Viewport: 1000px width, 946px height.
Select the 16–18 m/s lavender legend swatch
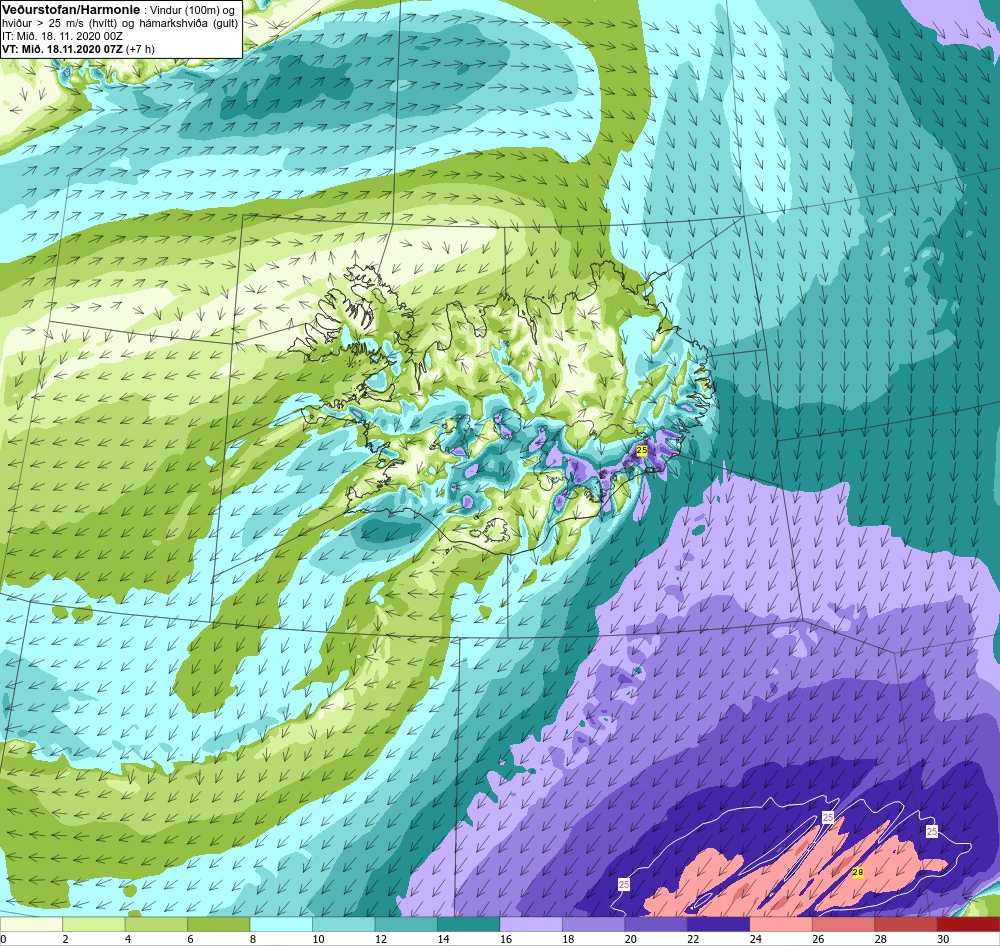(531, 924)
